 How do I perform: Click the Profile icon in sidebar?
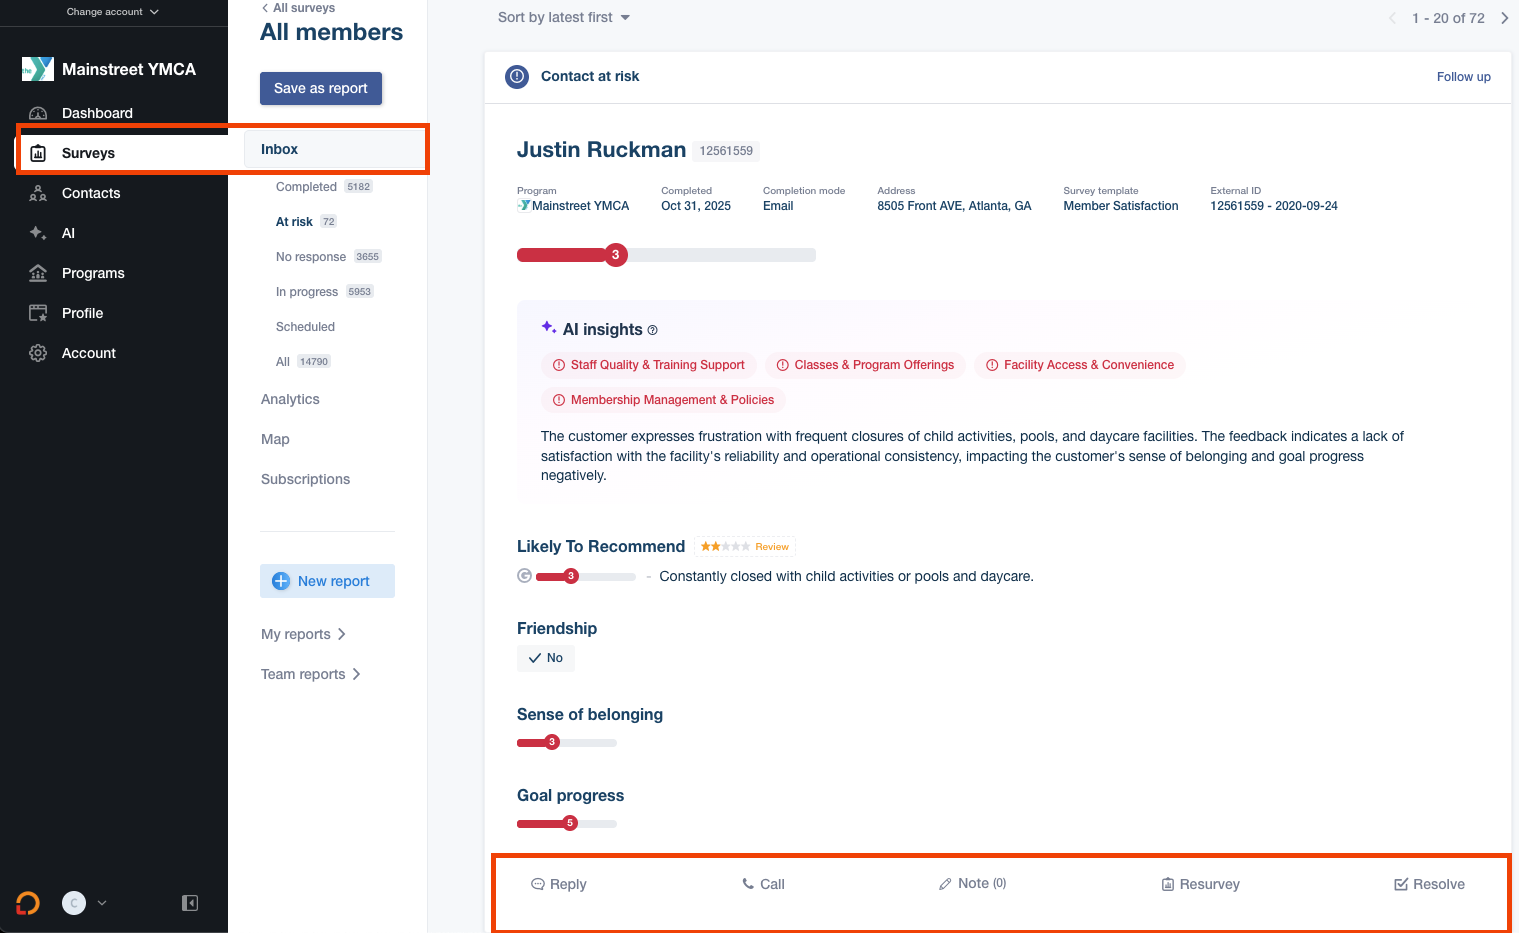click(38, 313)
